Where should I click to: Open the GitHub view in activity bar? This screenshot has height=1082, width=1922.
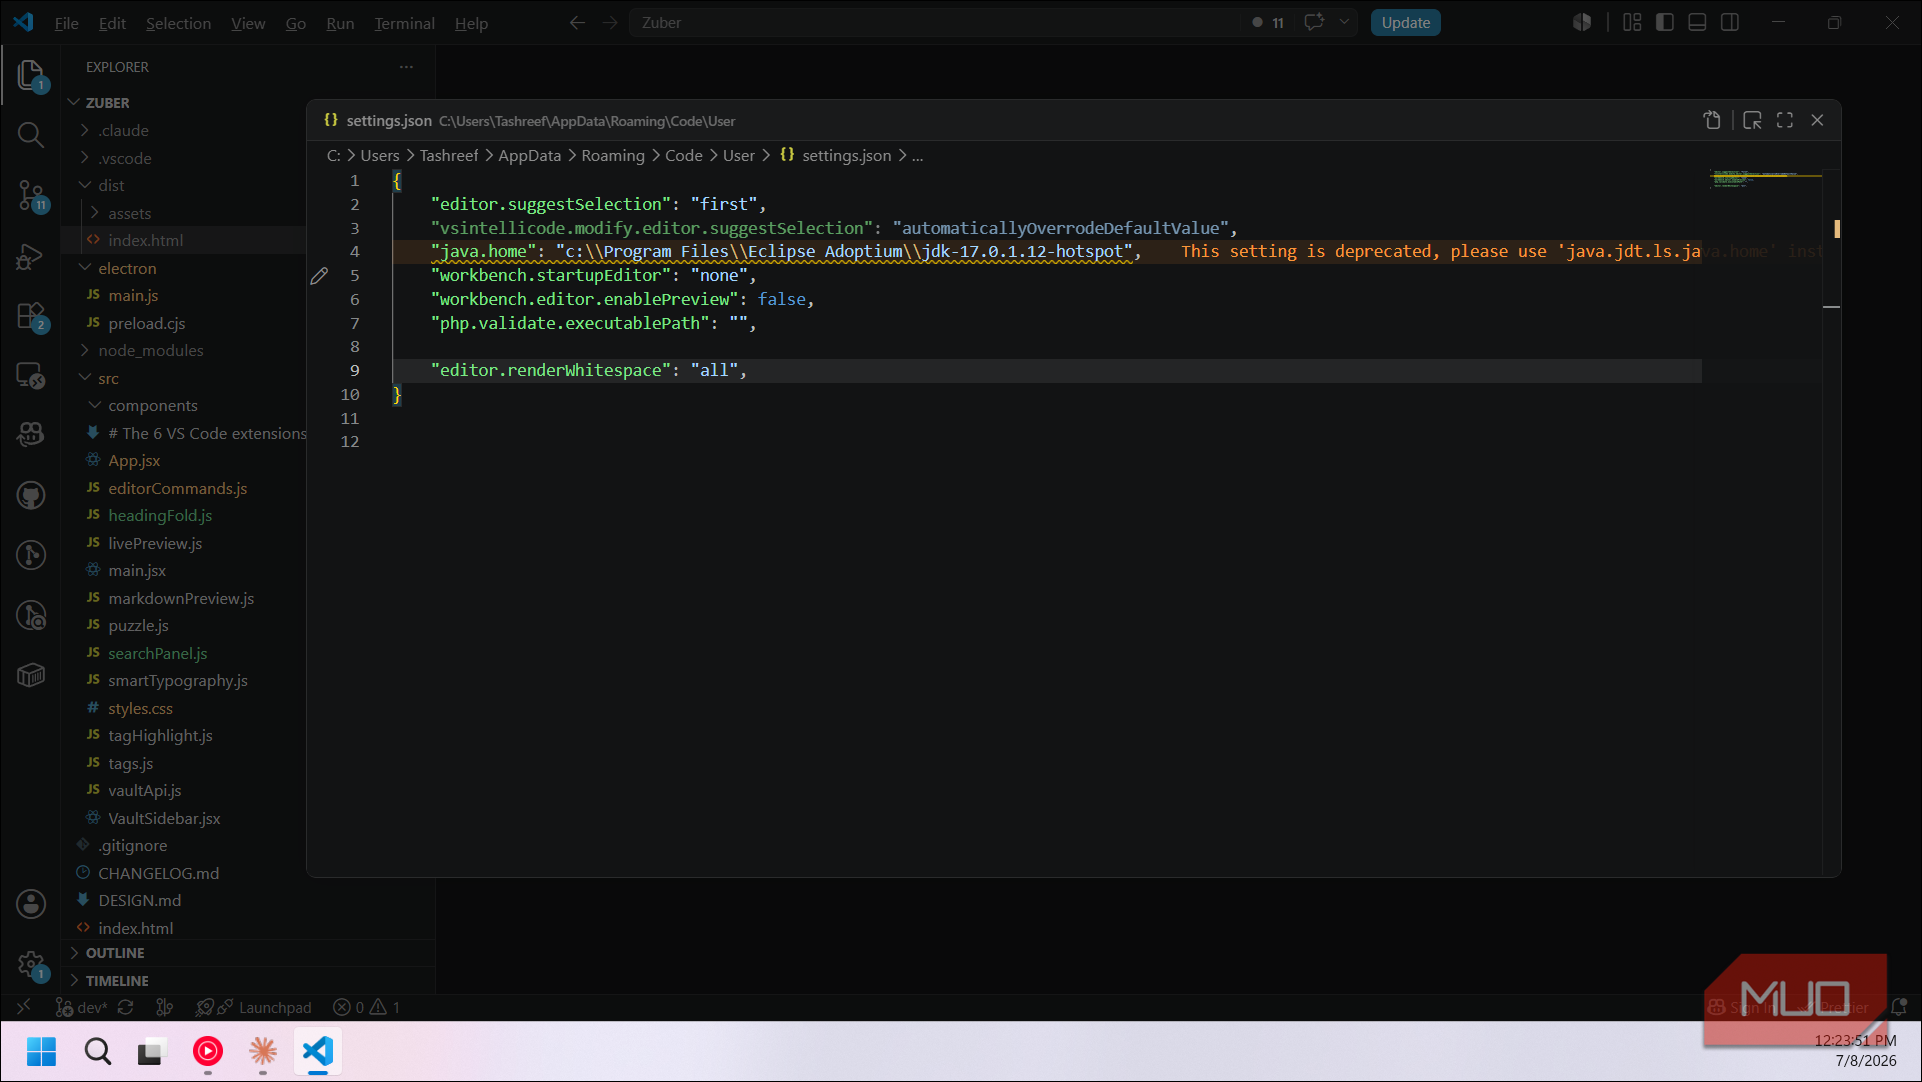coord(31,495)
